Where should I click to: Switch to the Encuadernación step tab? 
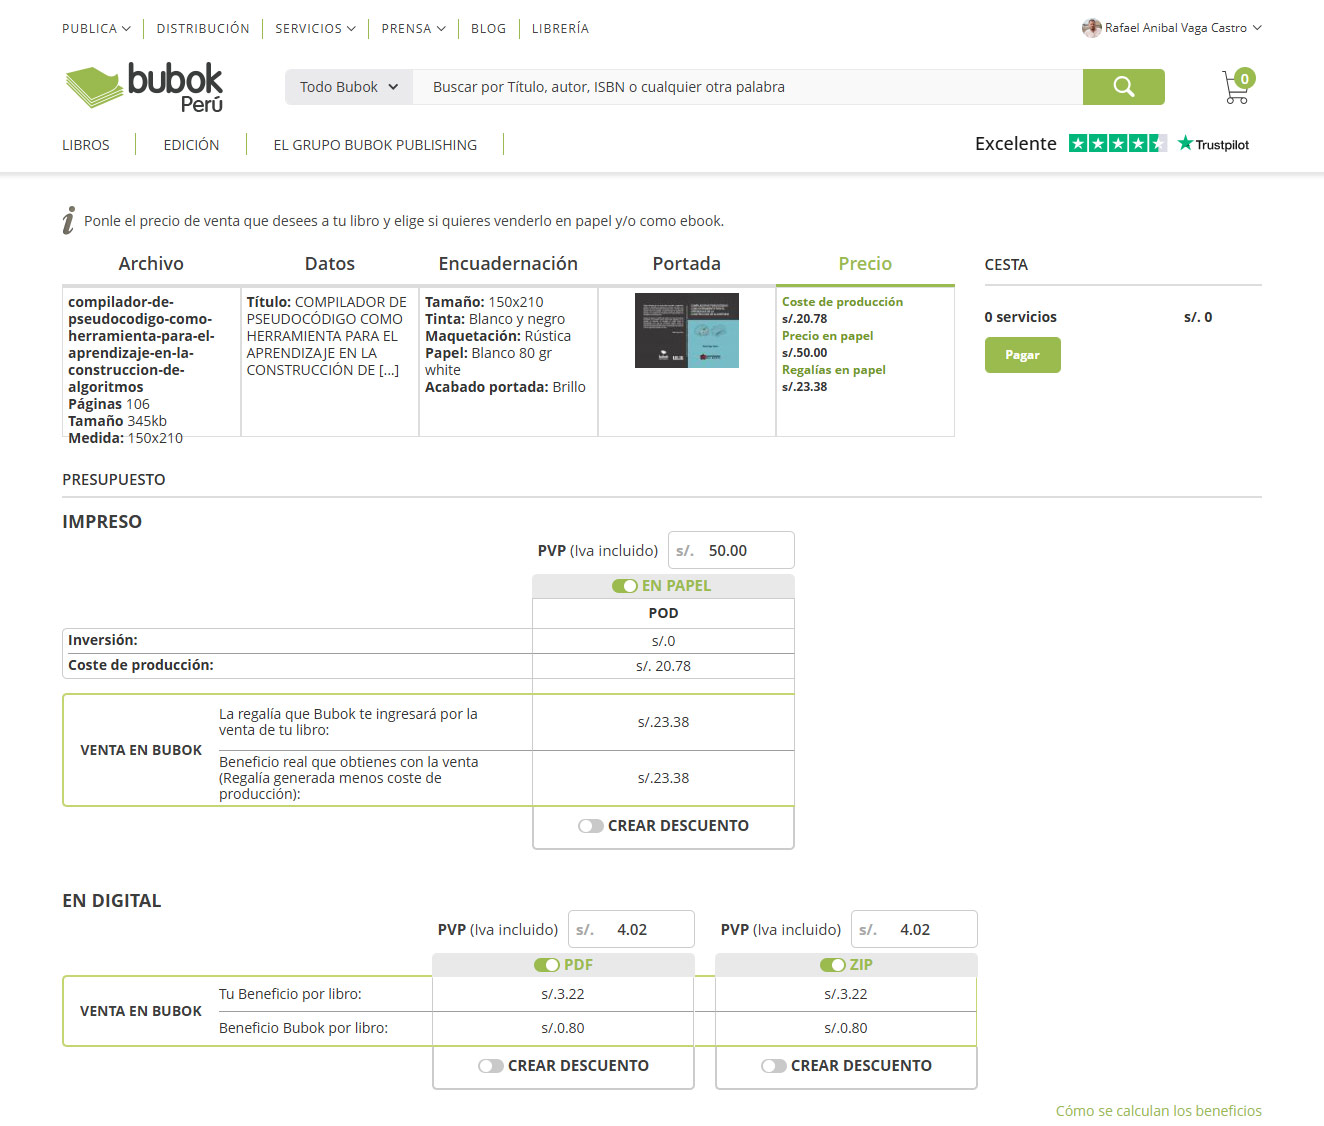click(508, 264)
